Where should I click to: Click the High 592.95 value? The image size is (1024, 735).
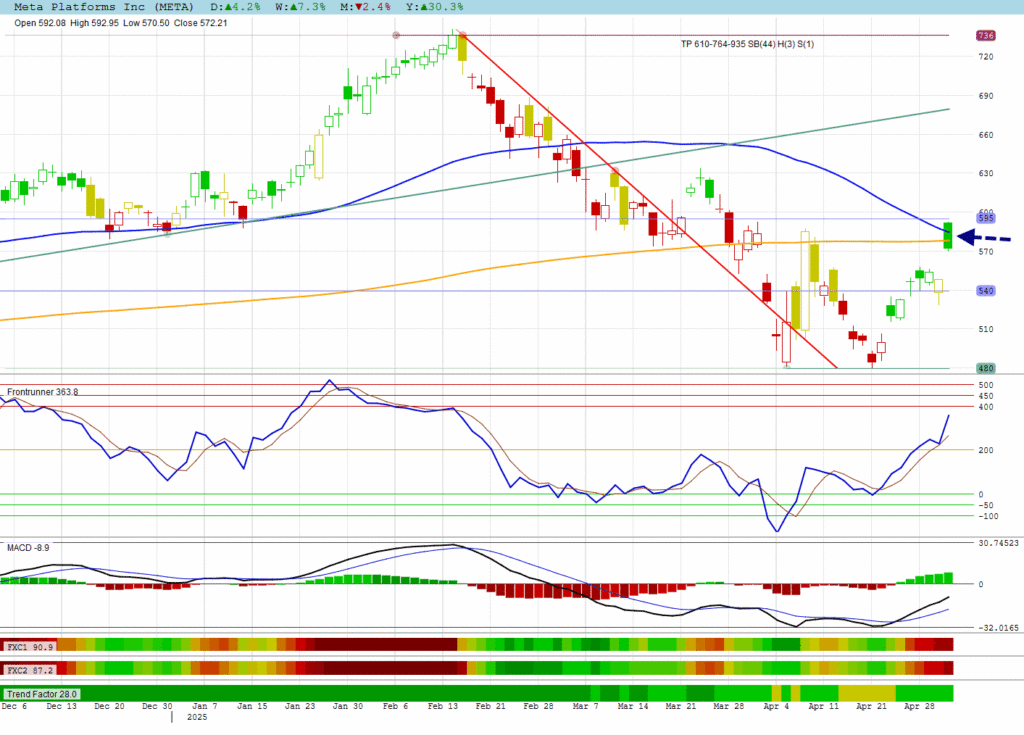pyautogui.click(x=95, y=23)
